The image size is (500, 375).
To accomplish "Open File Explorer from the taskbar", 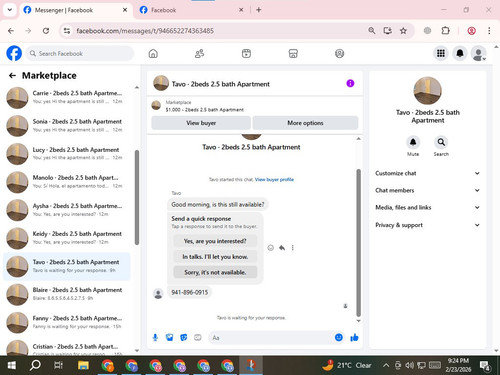I will coord(83,365).
